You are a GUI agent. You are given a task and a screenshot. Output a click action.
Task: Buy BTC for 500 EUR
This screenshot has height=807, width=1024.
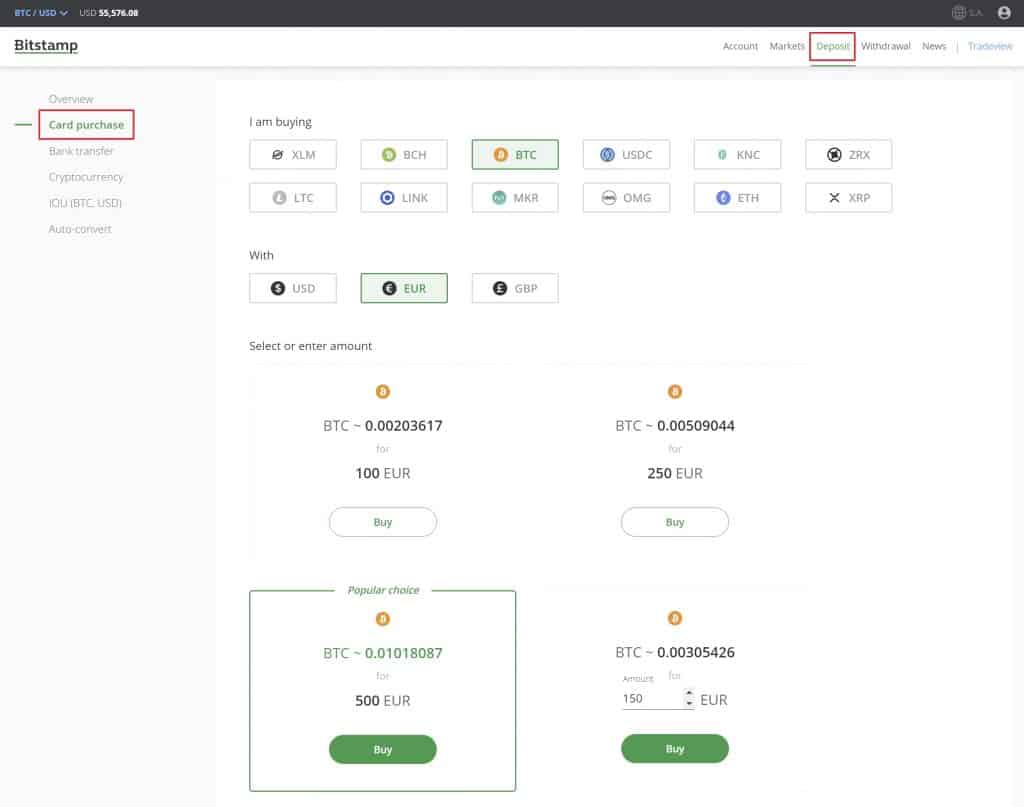pyautogui.click(x=383, y=749)
